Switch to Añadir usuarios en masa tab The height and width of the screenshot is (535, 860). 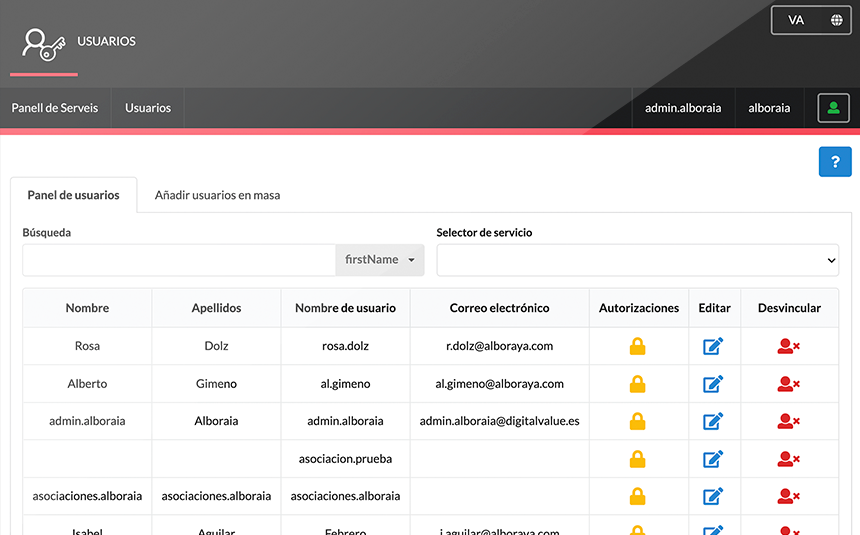(217, 195)
